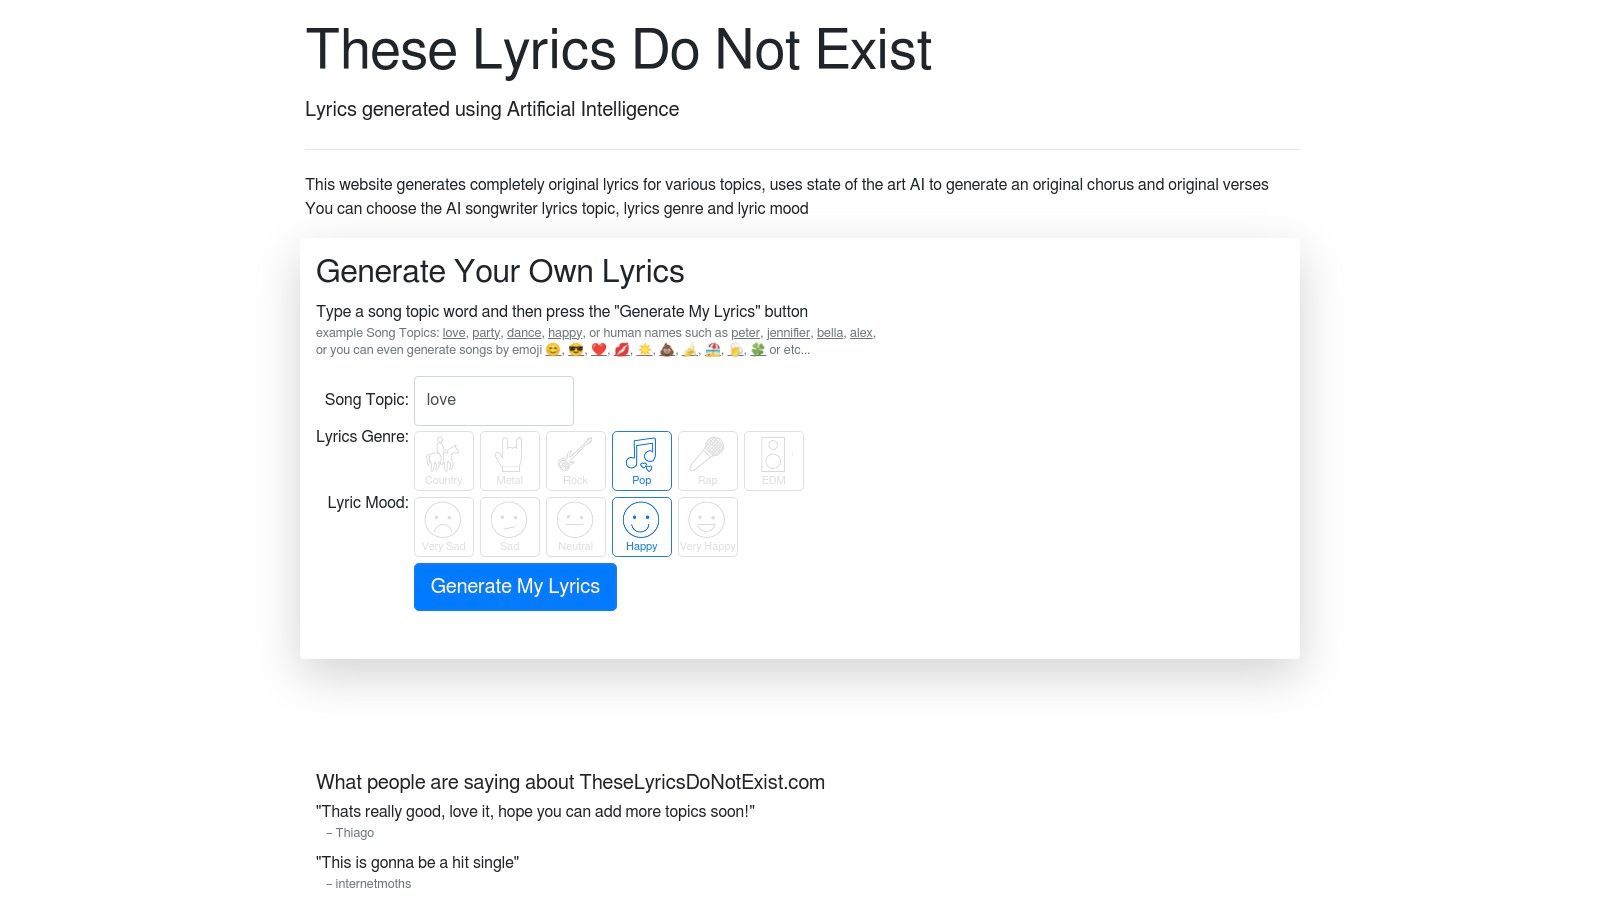
Task: Toggle off the Pop genre selection
Action: click(x=641, y=460)
